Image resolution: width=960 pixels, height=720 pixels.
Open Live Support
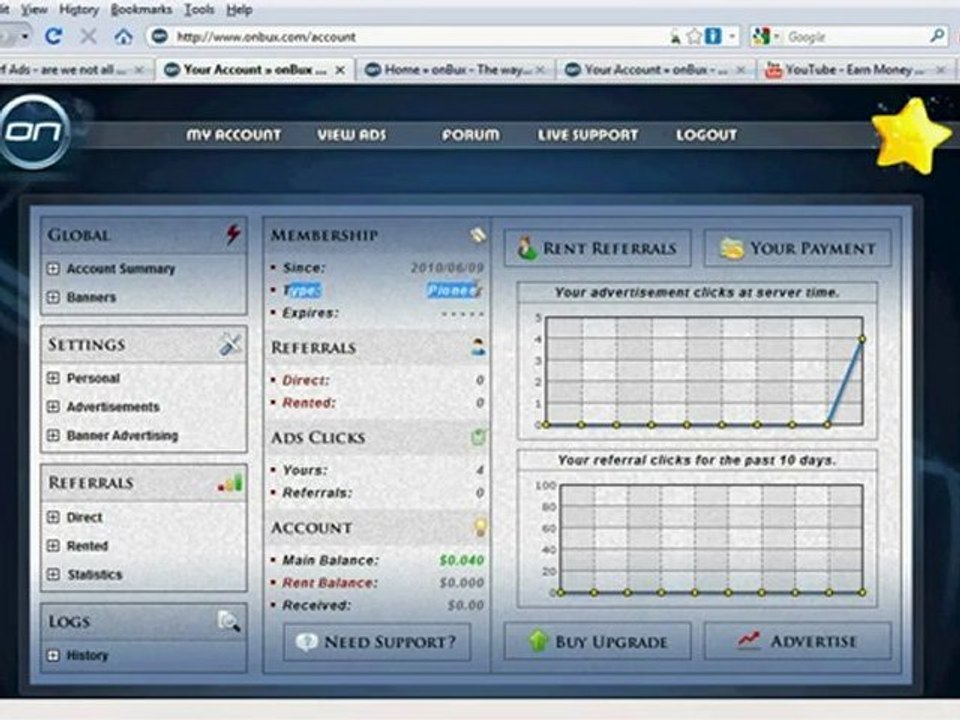tap(588, 135)
